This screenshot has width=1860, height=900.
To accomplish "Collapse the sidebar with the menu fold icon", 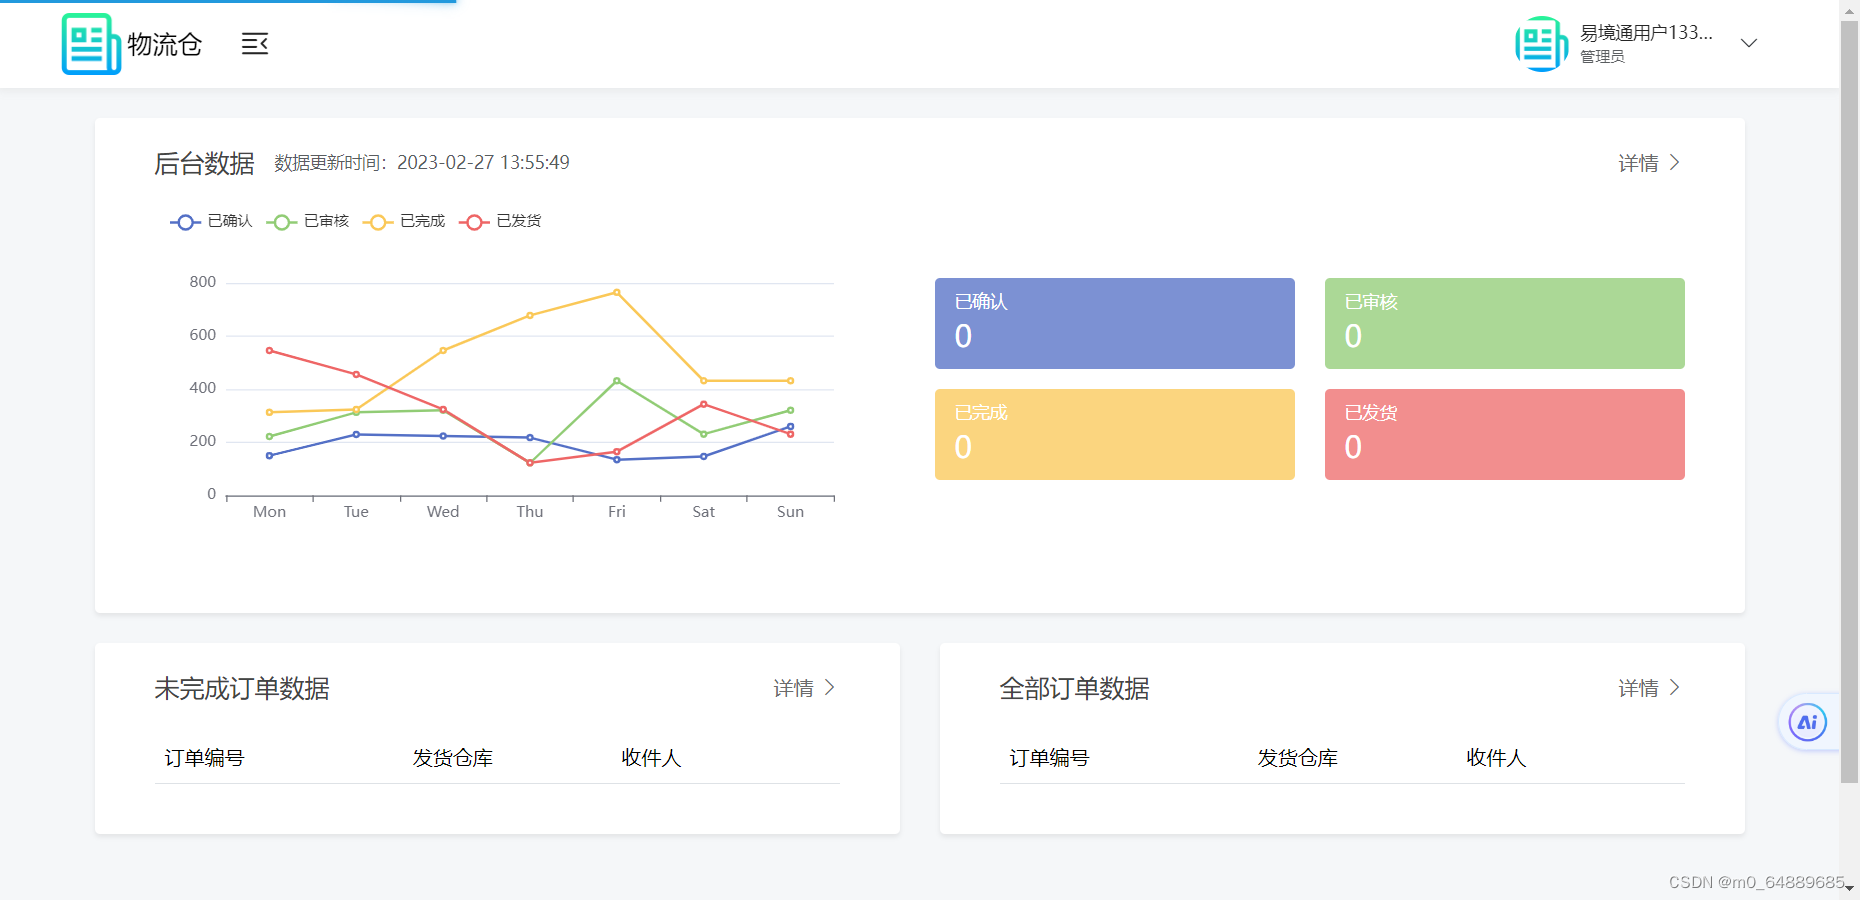I will [x=255, y=44].
